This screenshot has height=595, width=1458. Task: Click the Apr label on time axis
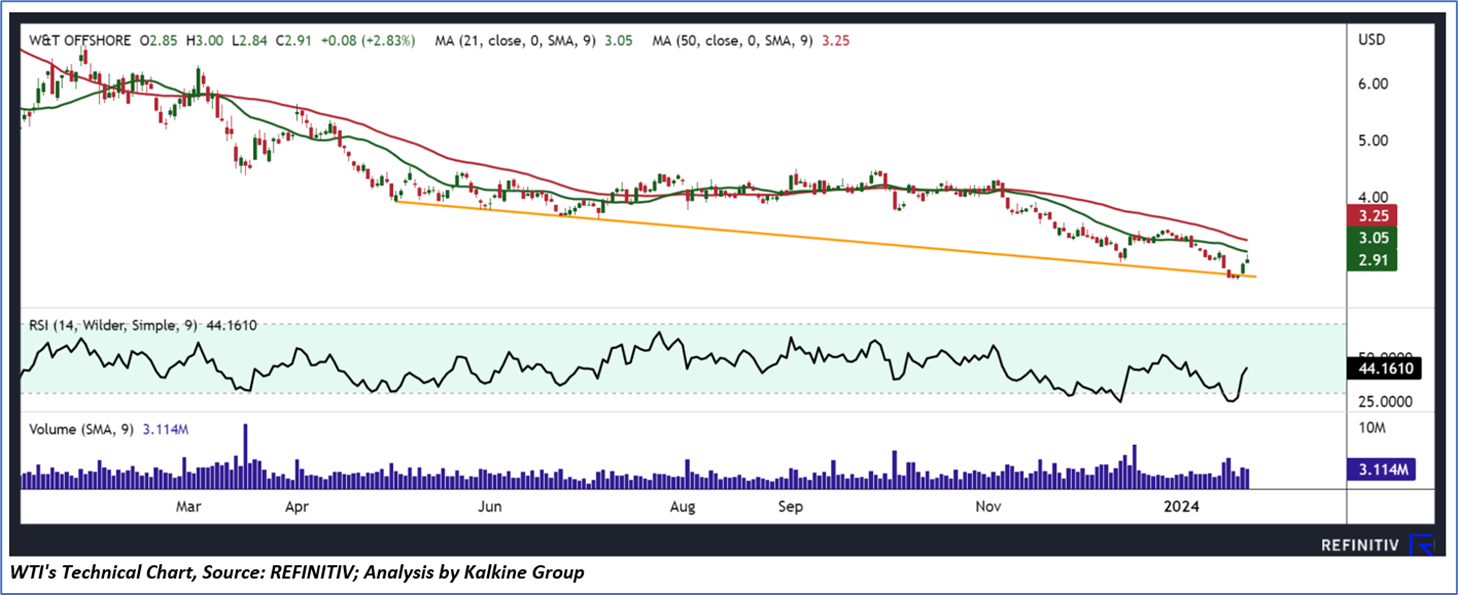pos(296,507)
